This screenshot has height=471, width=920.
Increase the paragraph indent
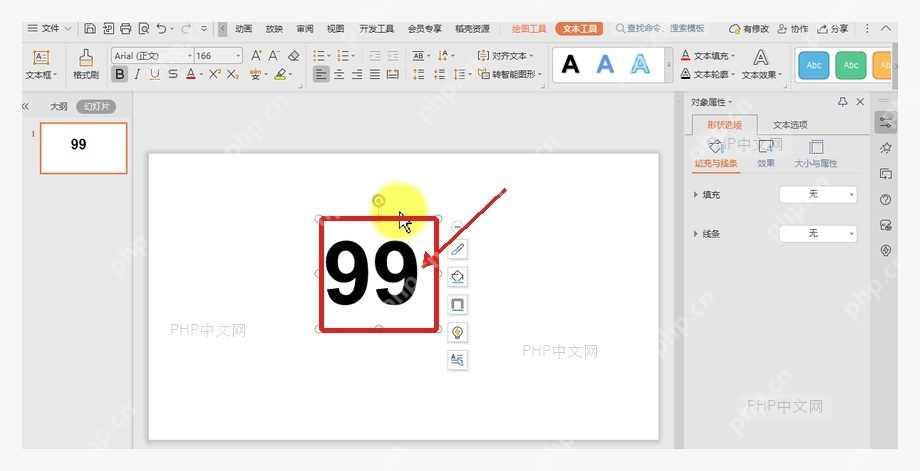(x=393, y=56)
